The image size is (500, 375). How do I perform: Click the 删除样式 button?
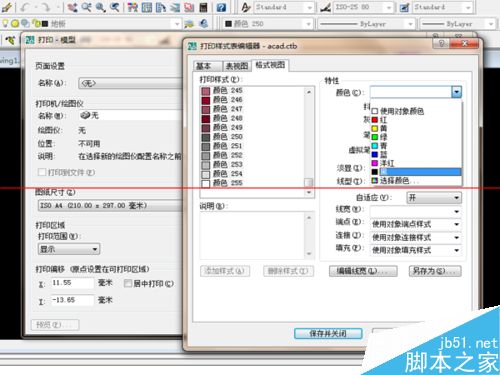[x=288, y=271]
